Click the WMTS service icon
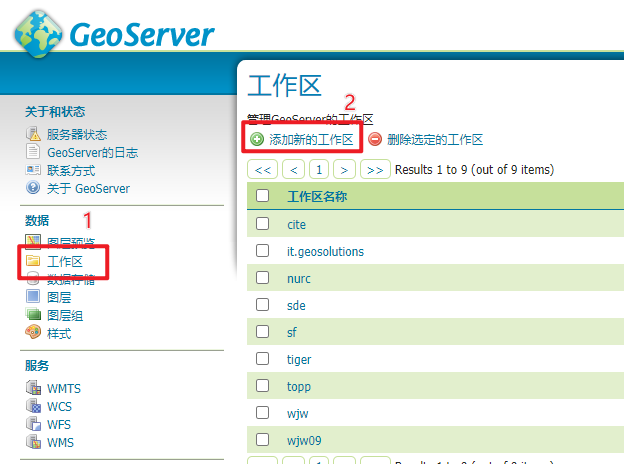This screenshot has height=464, width=624. (33, 388)
